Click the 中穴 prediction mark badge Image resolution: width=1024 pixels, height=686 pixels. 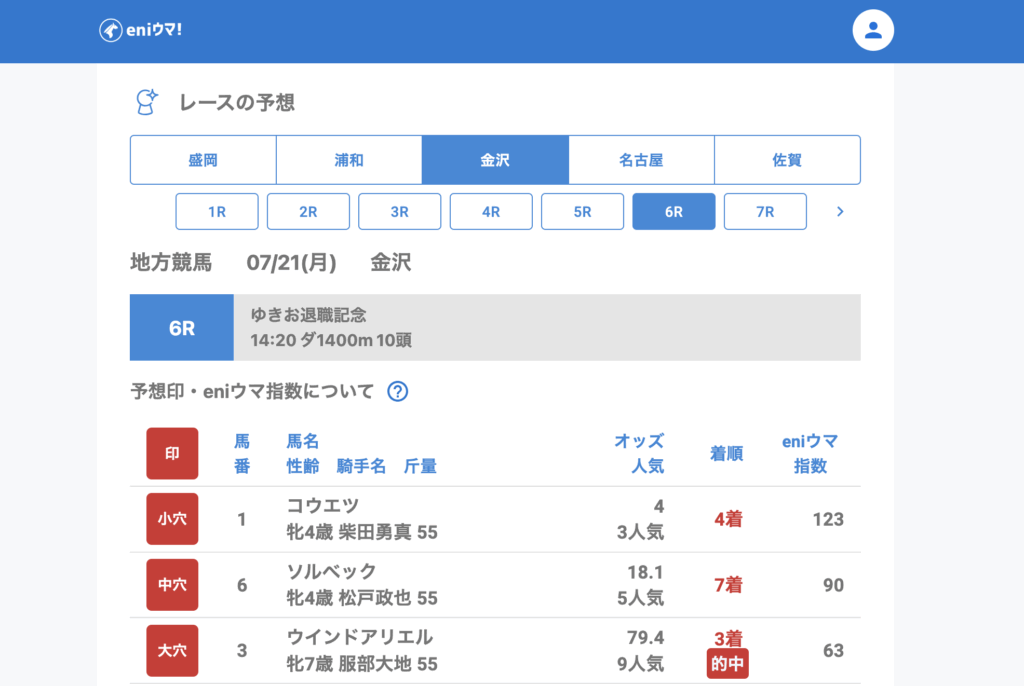coord(172,585)
